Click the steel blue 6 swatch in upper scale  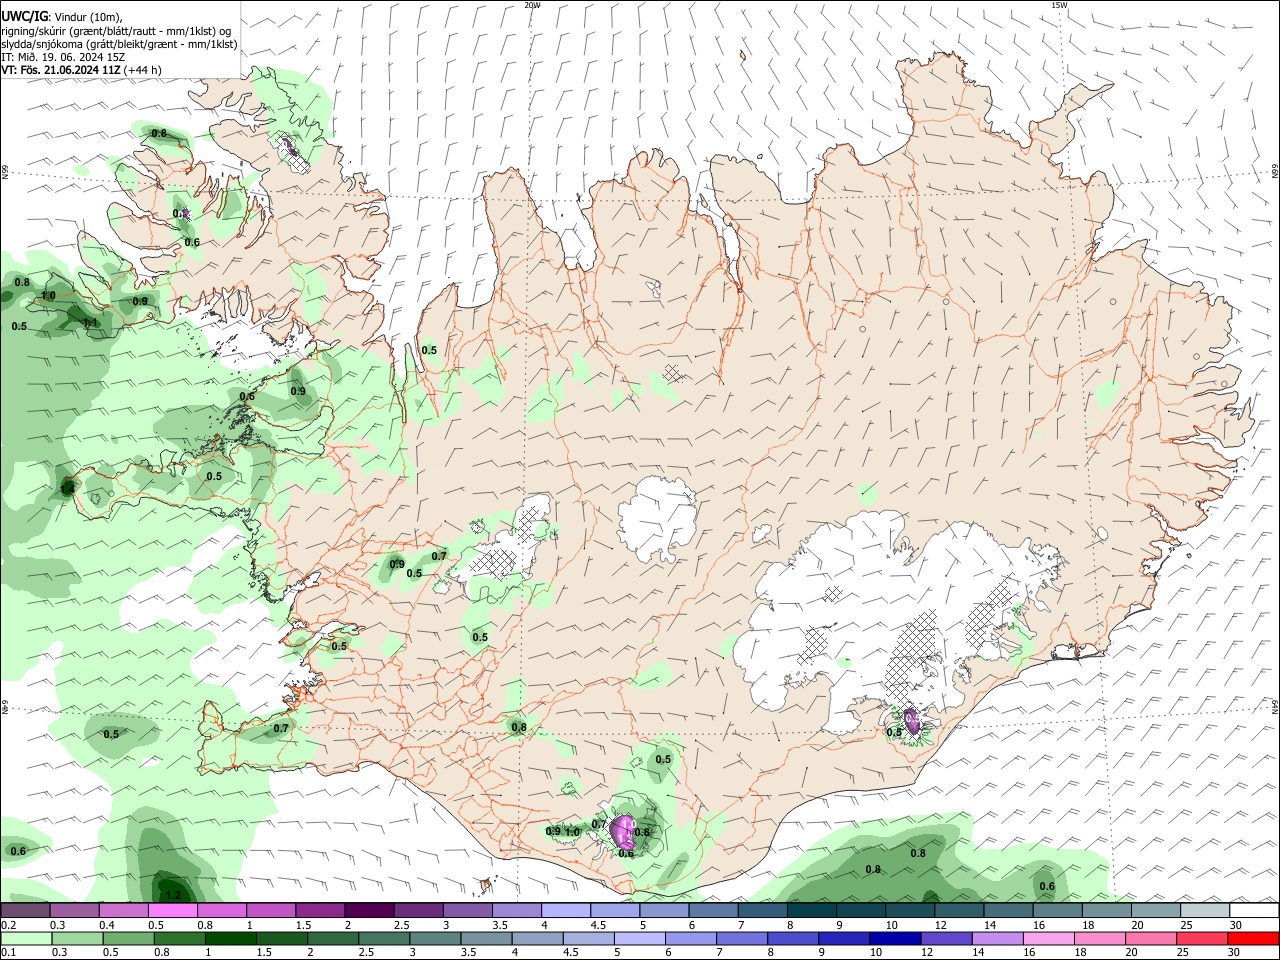coord(713,911)
